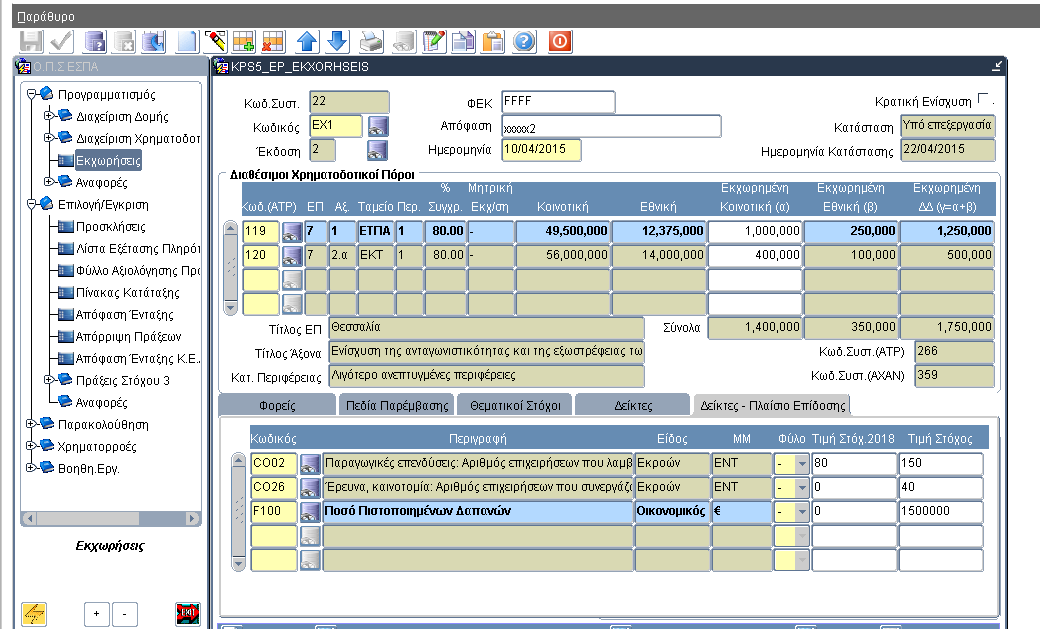Click the plus expand-all button
The width and height of the screenshot is (1040, 629).
coord(97,614)
